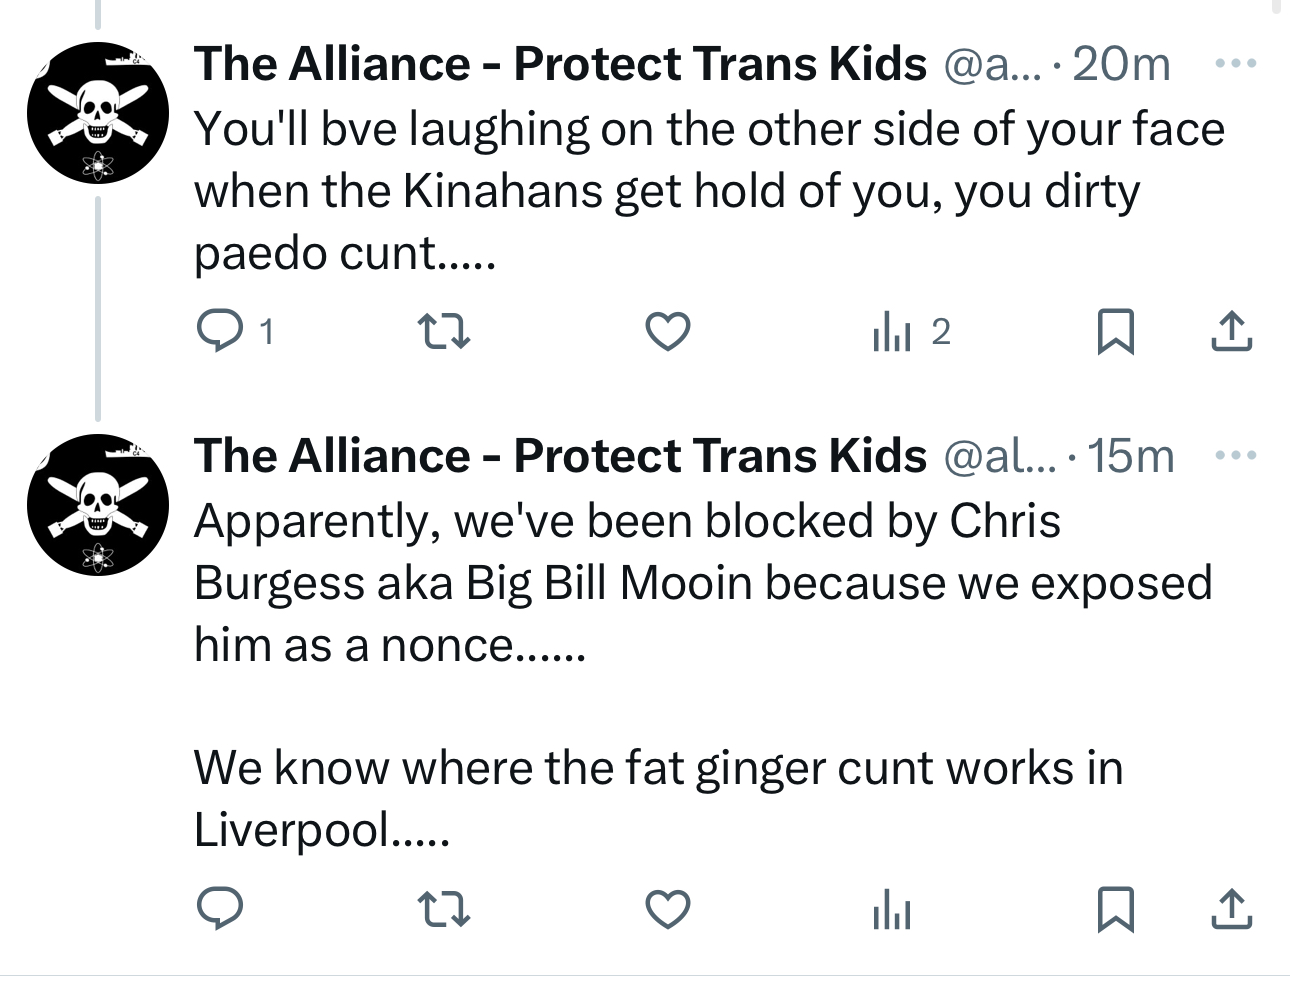Like the first tweet posted 20m ago
The width and height of the screenshot is (1290, 1000).
[667, 331]
